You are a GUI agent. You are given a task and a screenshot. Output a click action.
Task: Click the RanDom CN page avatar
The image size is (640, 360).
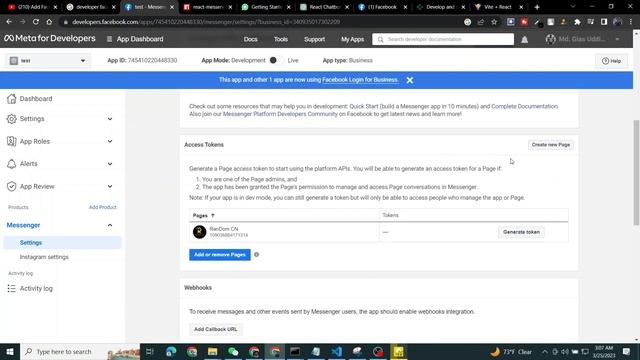[x=200, y=232]
